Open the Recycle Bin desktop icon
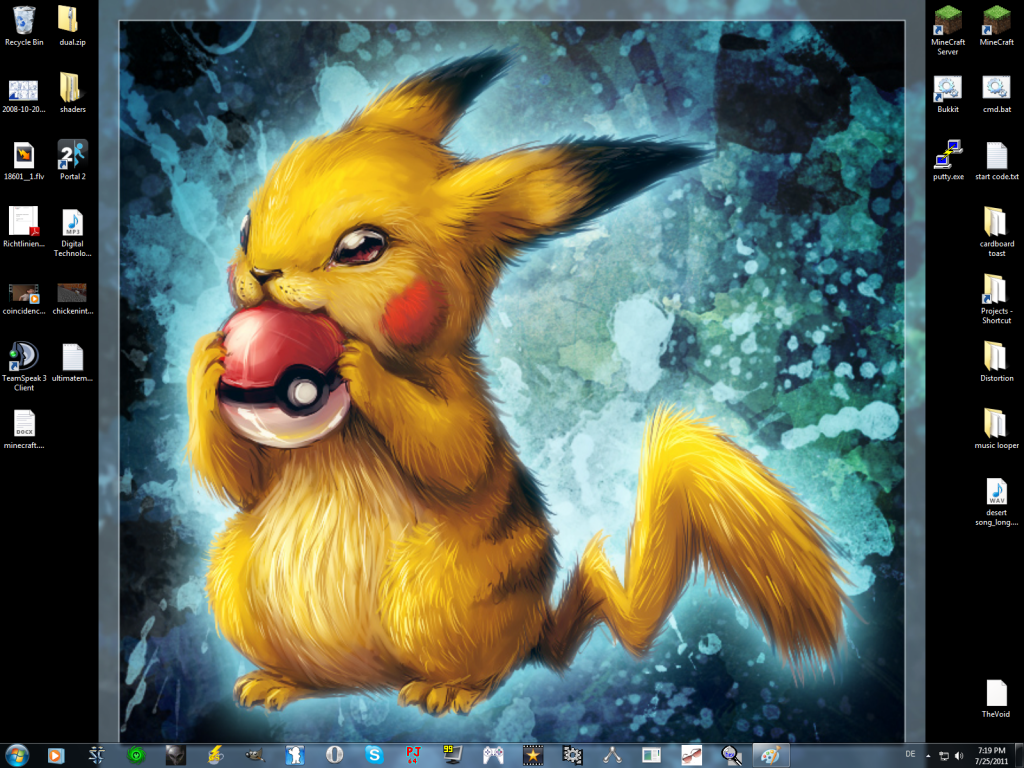This screenshot has width=1024, height=768. point(24,26)
